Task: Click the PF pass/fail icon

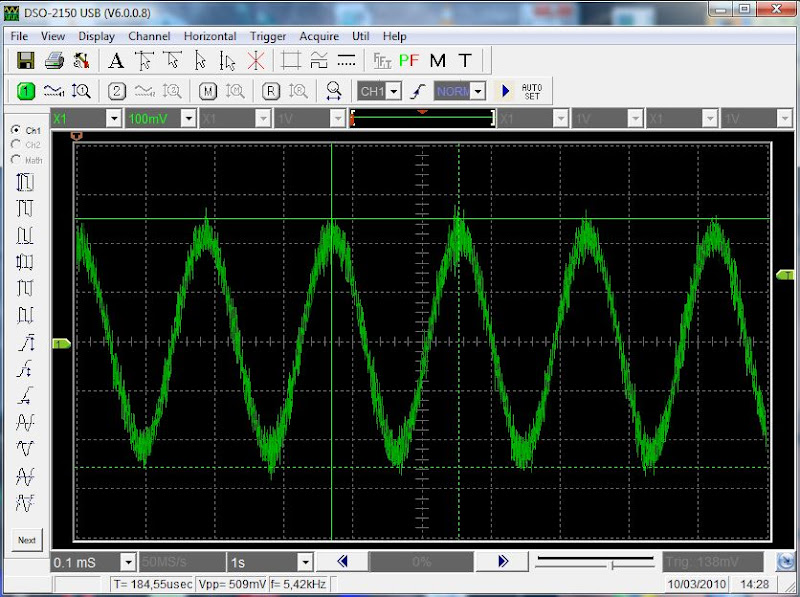Action: pos(409,61)
